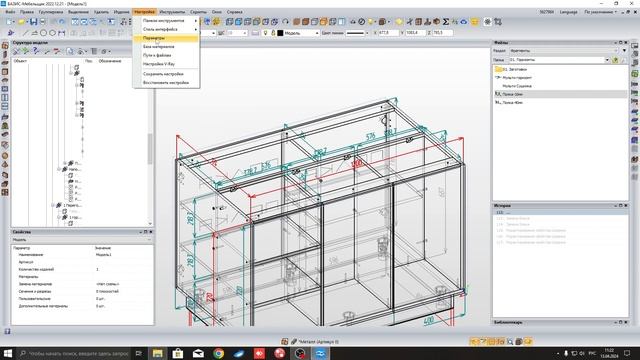Click the taskbar search box
The width and height of the screenshot is (640, 360).
[x=73, y=353]
